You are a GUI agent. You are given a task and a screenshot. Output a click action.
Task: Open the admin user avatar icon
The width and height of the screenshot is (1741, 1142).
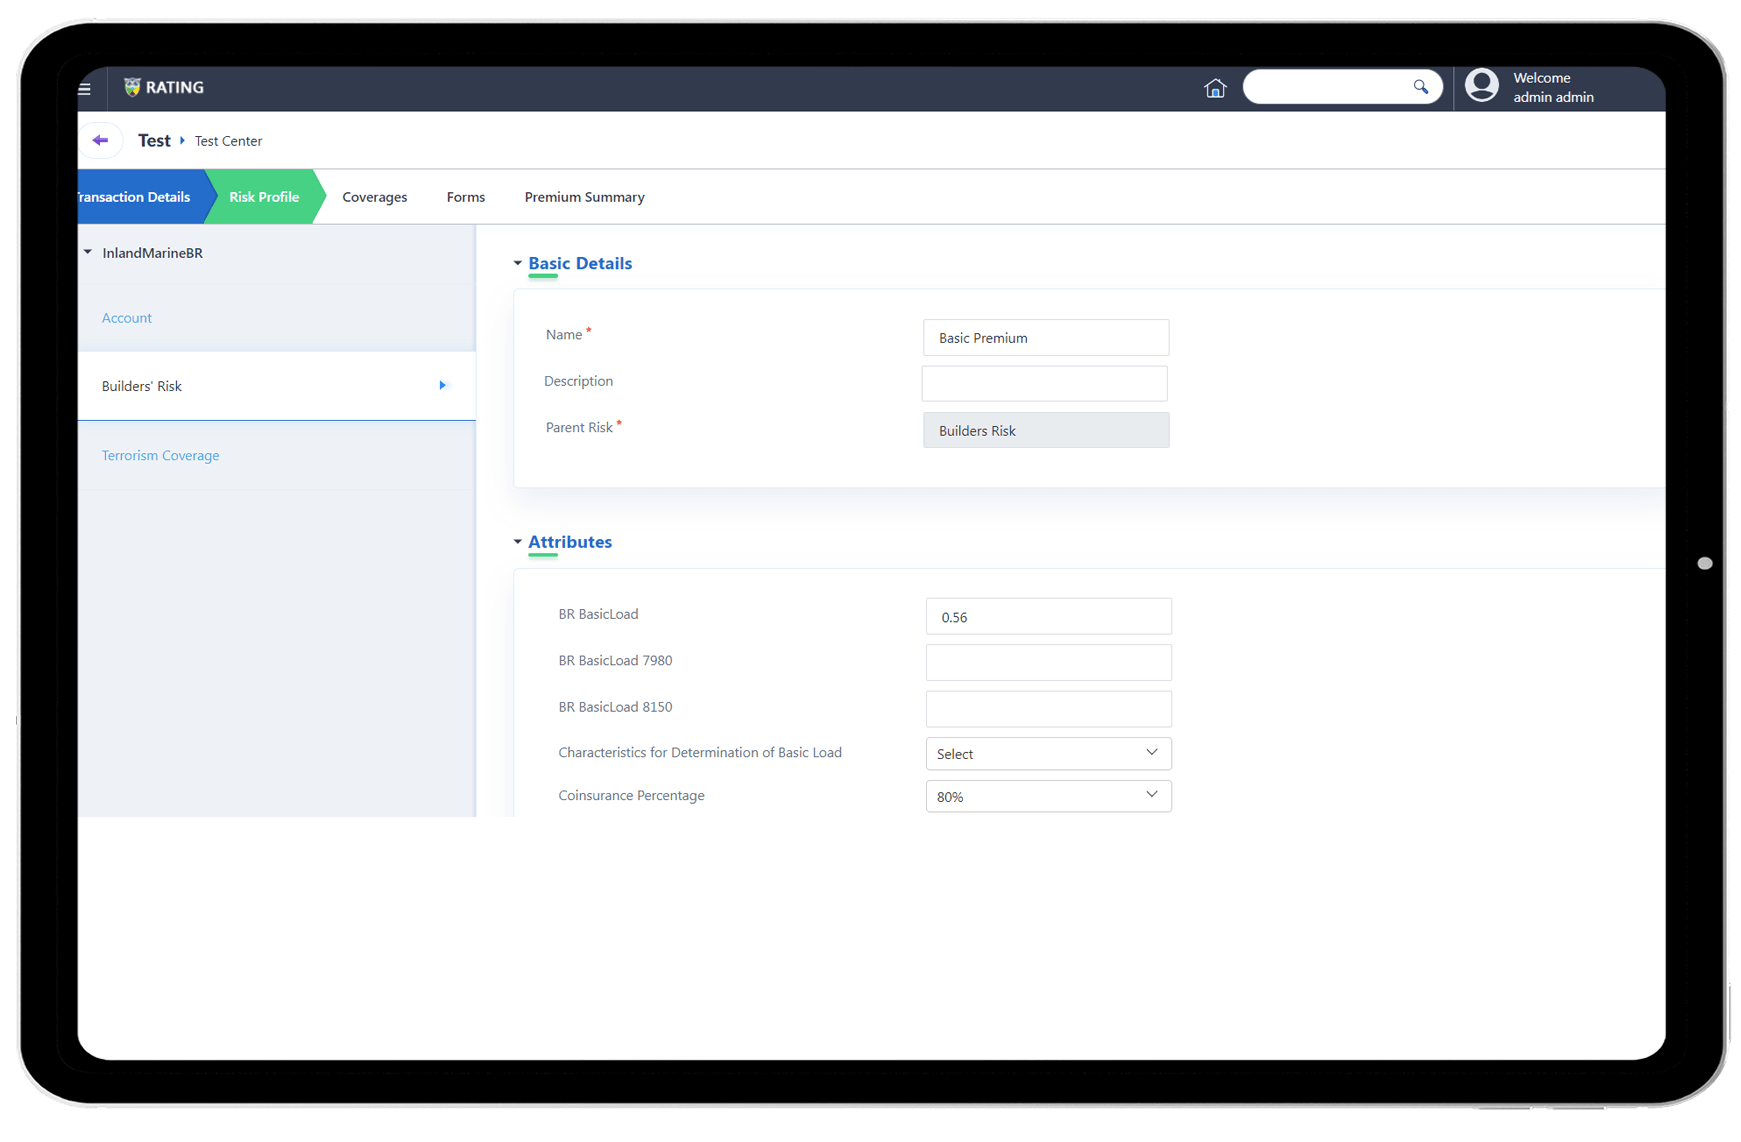tap(1481, 86)
